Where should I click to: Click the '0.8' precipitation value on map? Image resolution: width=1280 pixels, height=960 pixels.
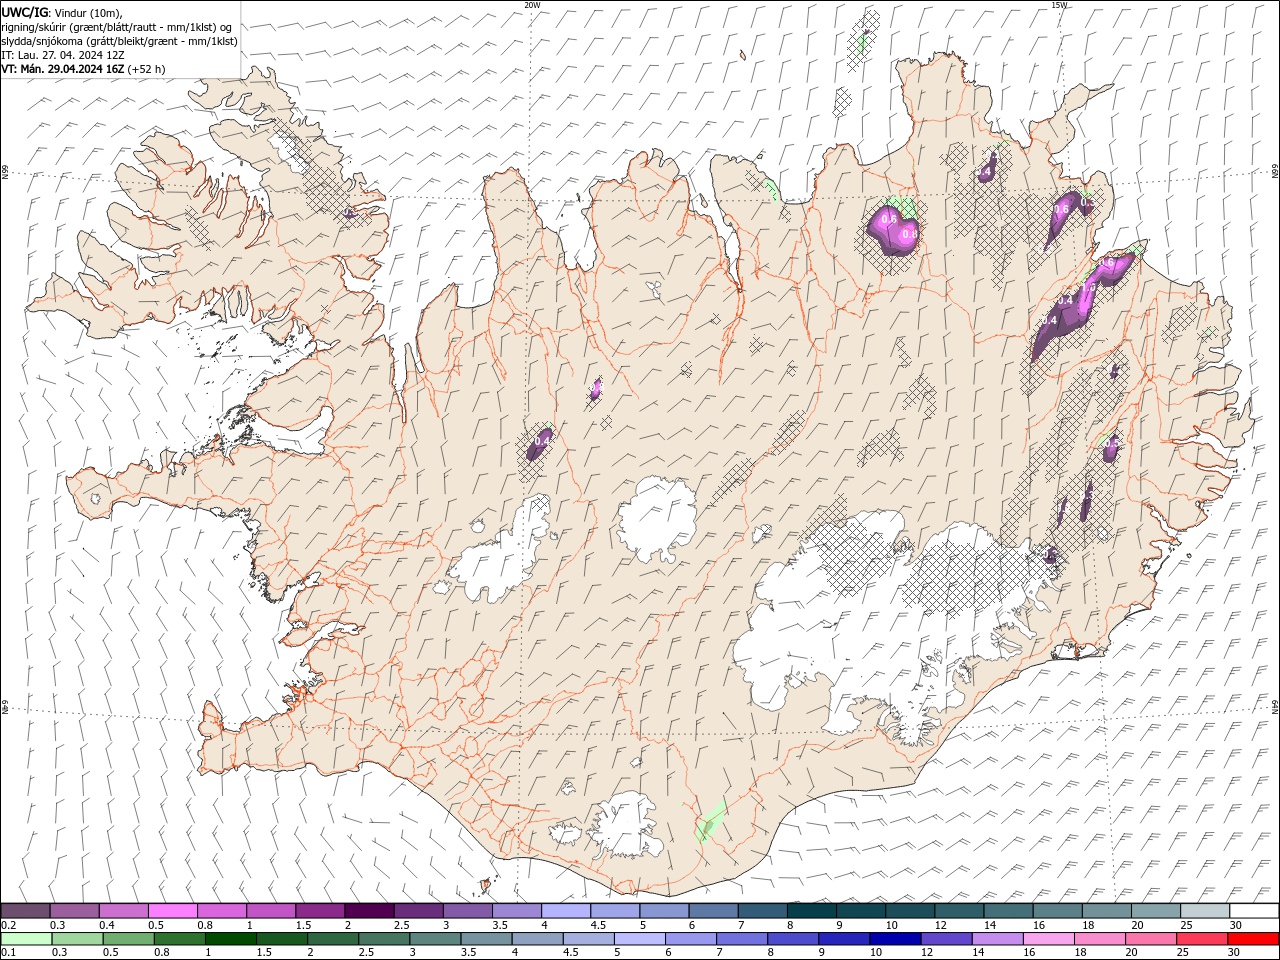(x=909, y=234)
